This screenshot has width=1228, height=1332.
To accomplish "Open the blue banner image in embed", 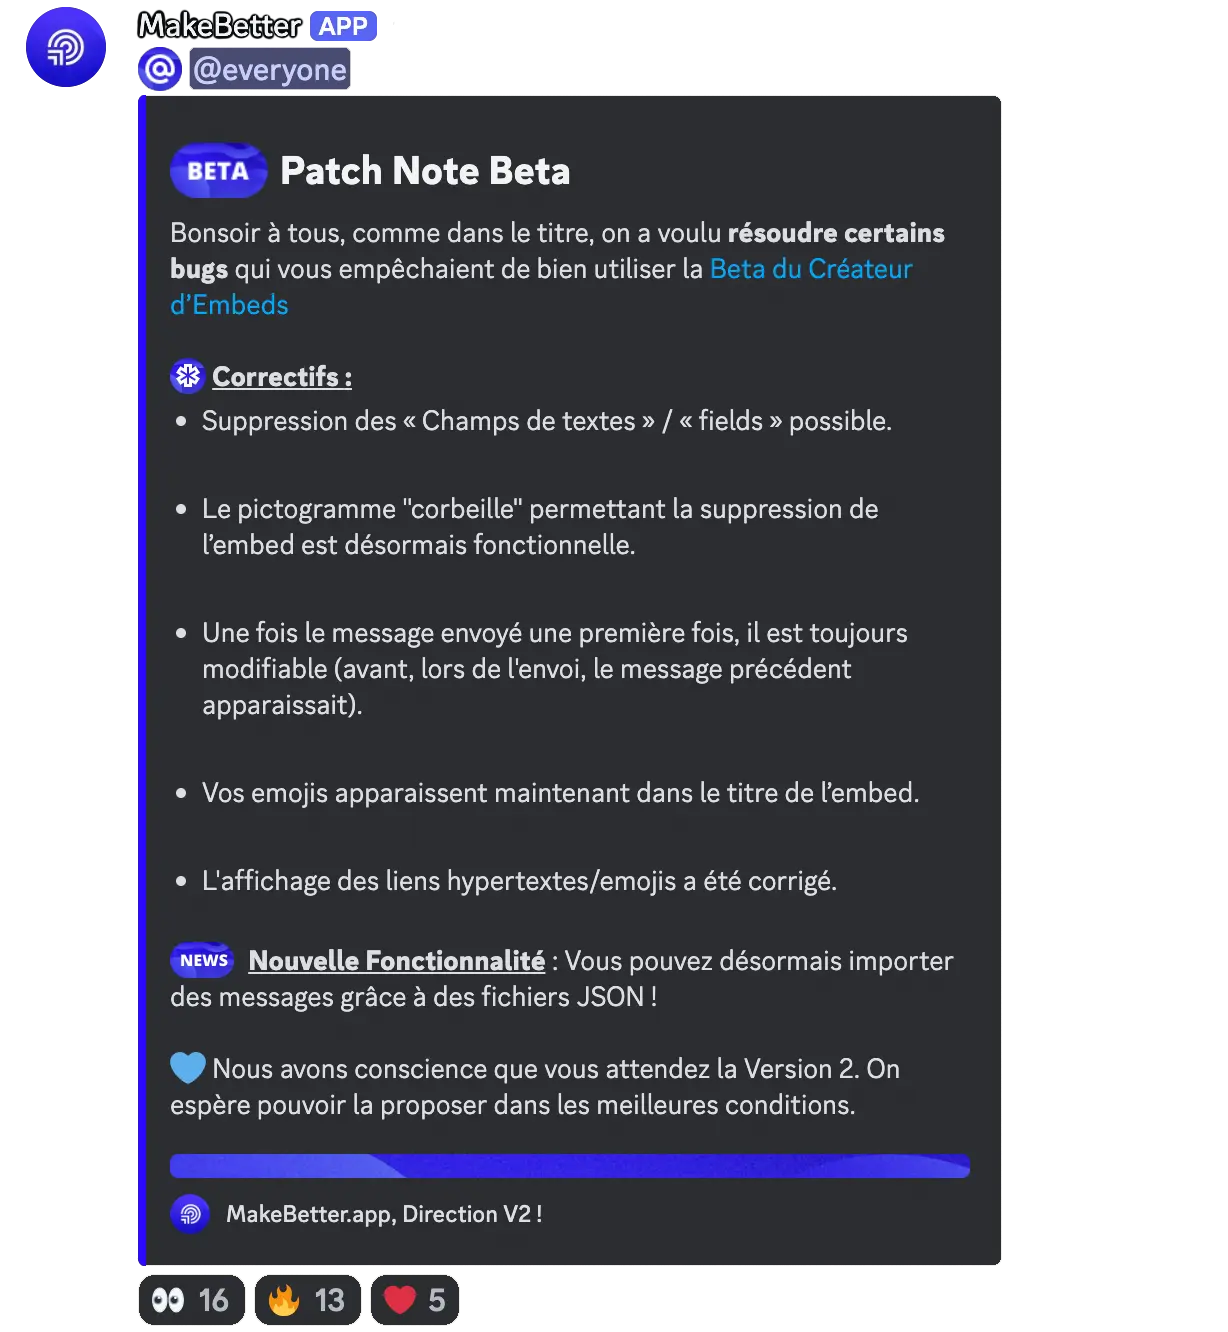I will [x=570, y=1166].
